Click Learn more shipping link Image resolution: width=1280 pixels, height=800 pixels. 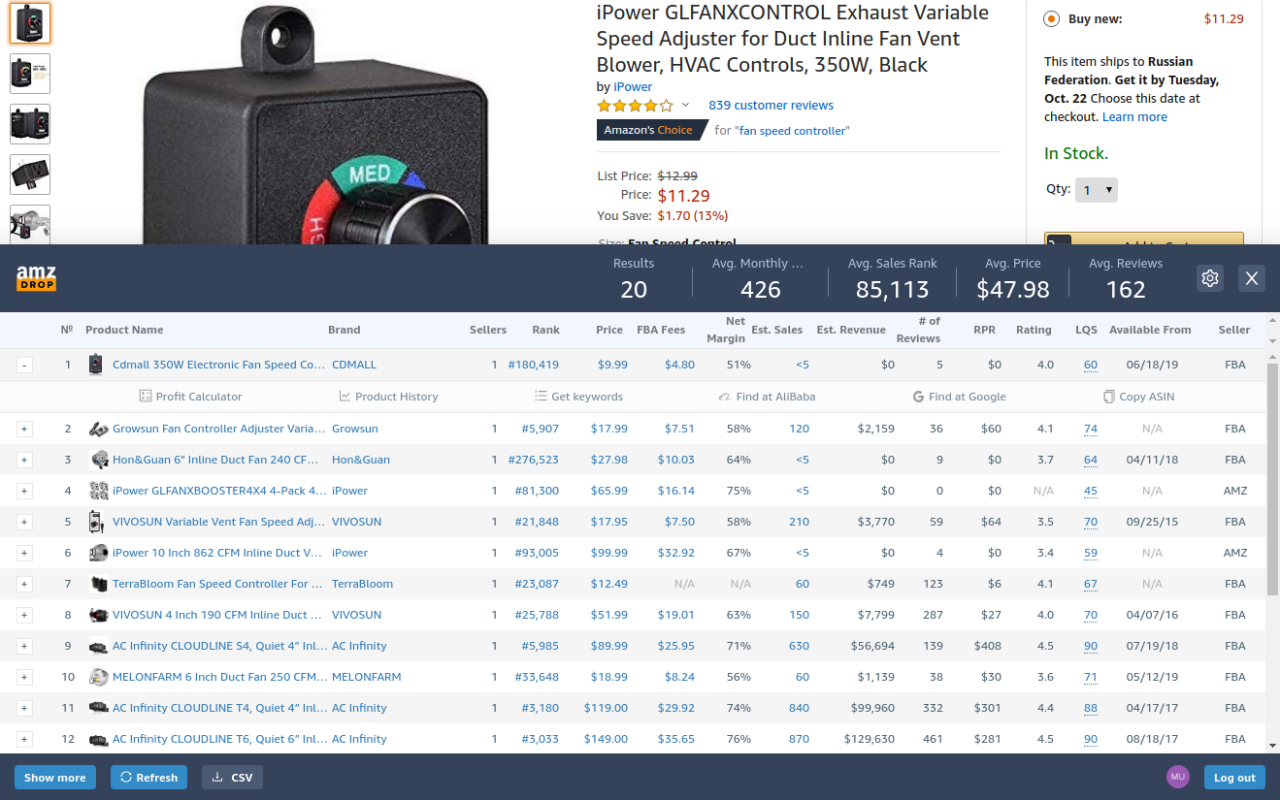(x=1134, y=117)
